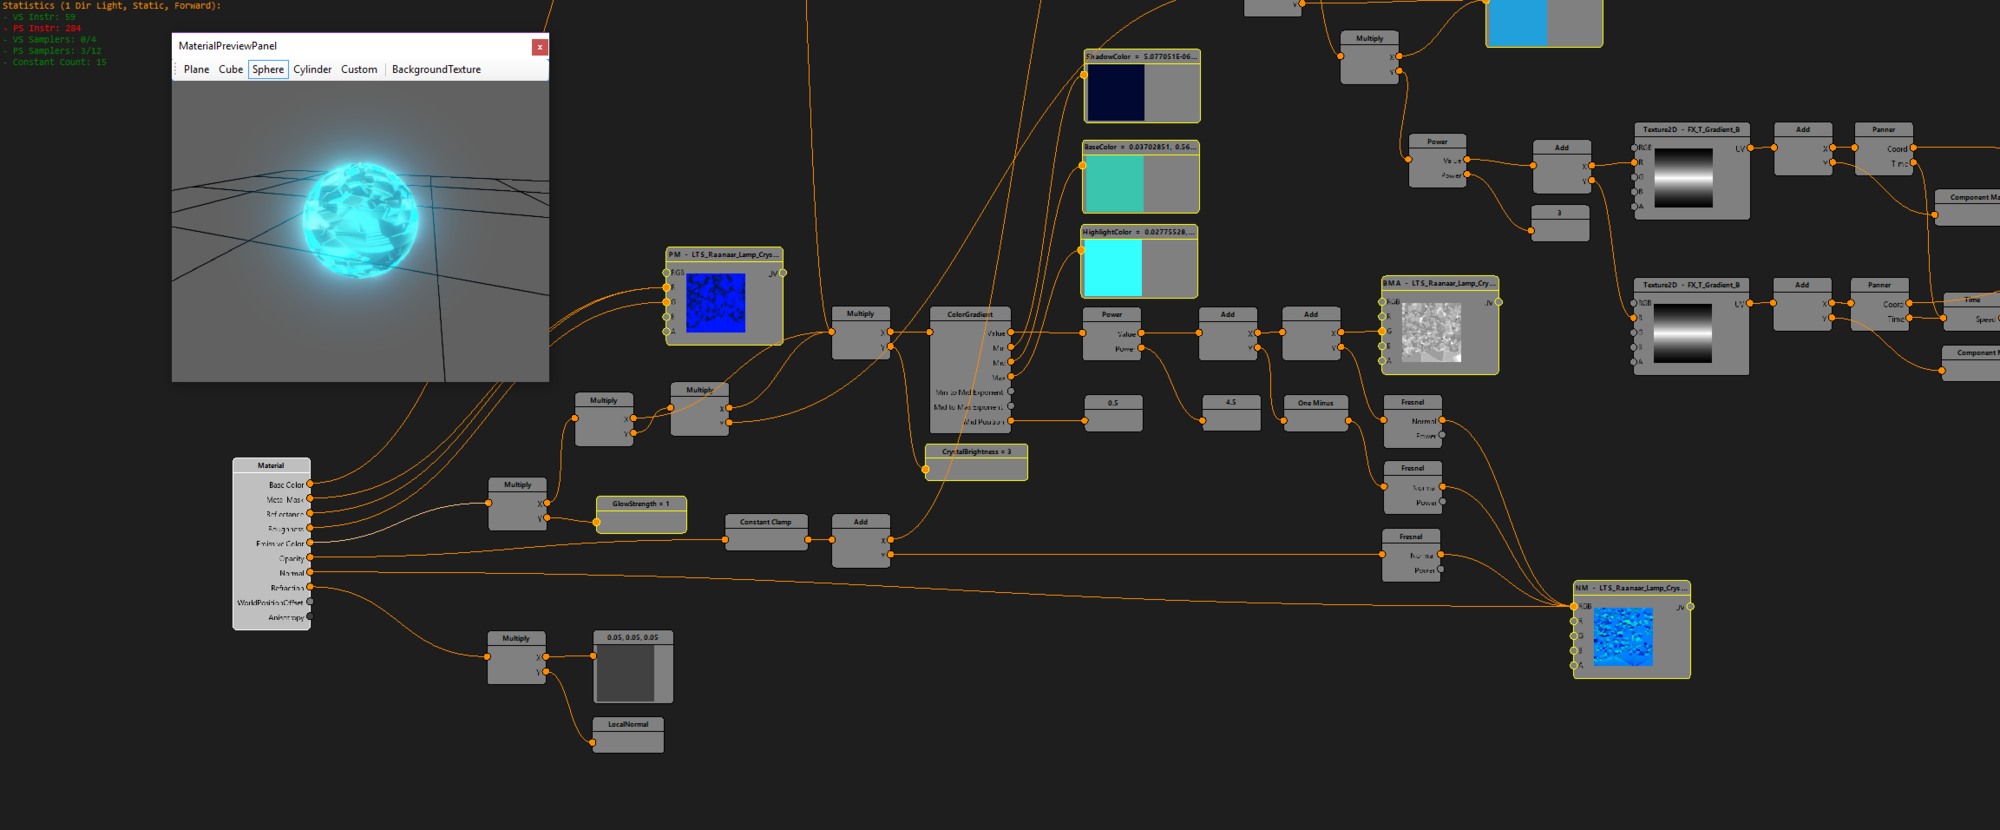Click Normal output pin on the bottom Fresnel node
Image resolution: width=2000 pixels, height=830 pixels.
tap(1440, 554)
